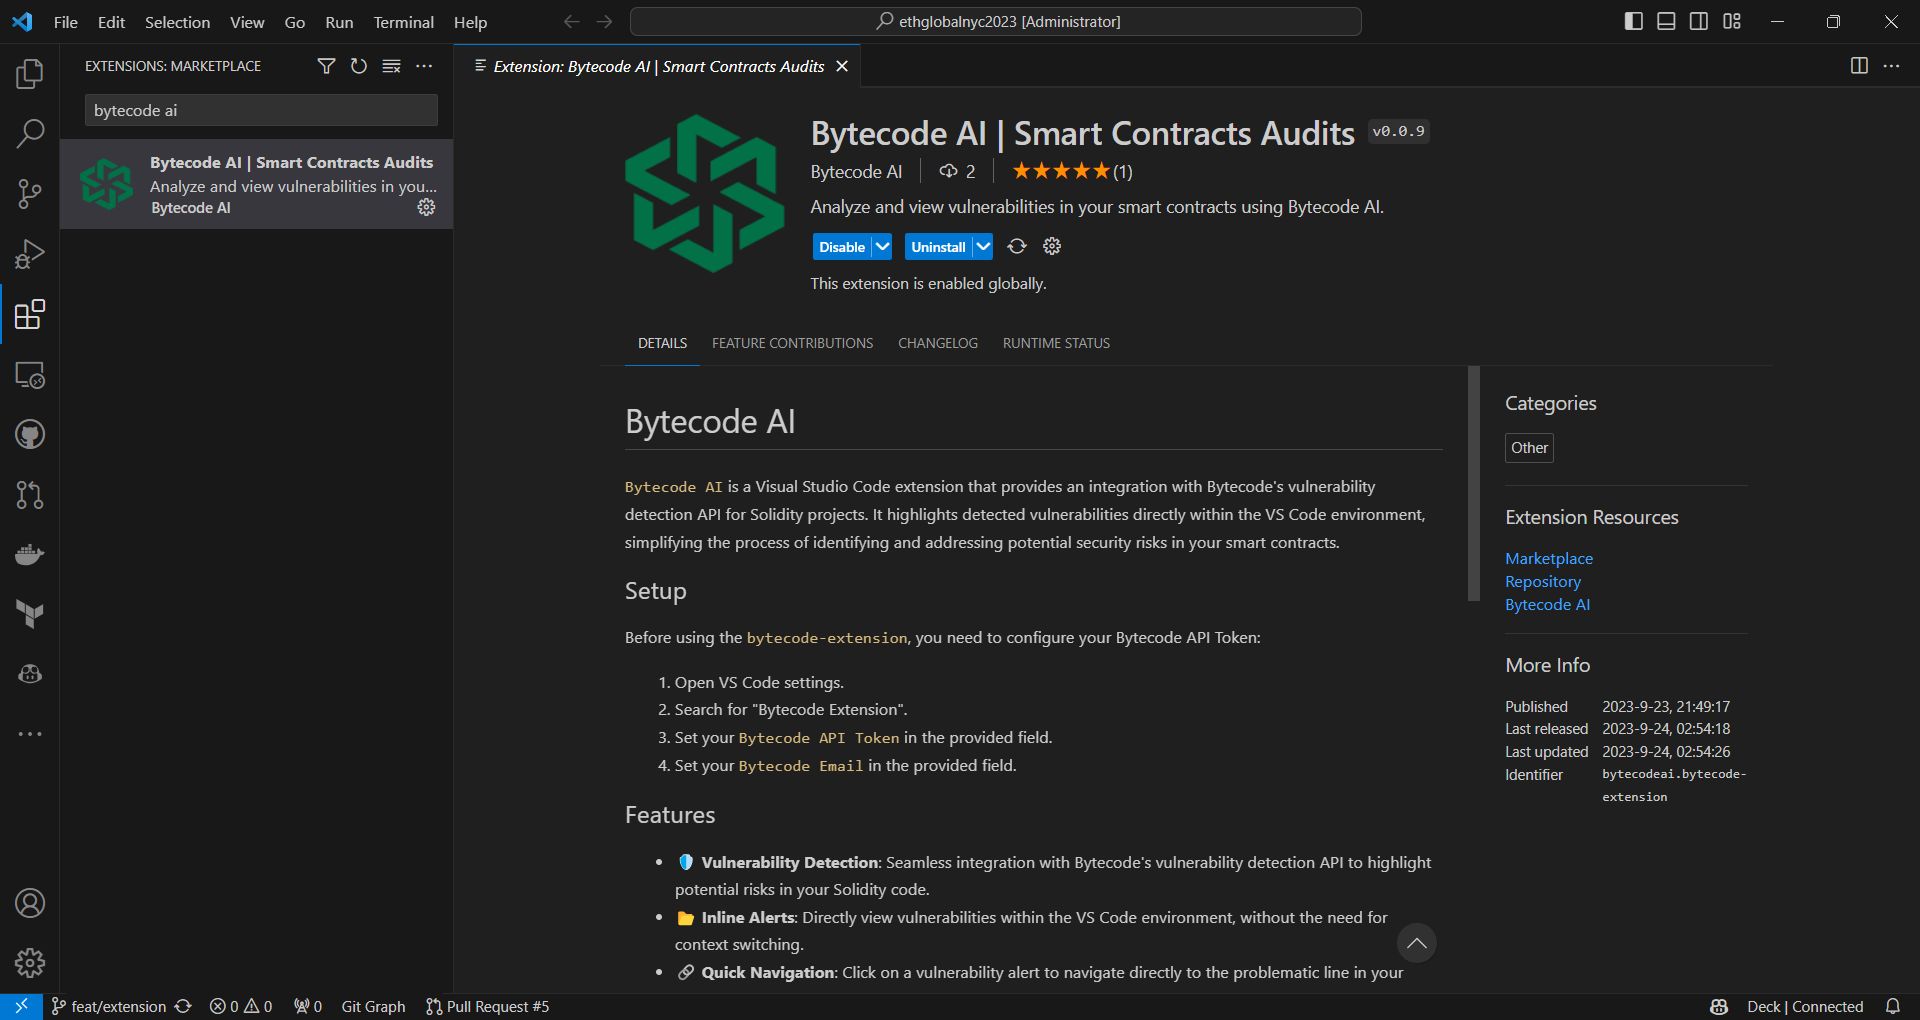Click the feat/extension branch in status bar
This screenshot has width=1920, height=1020.
109,1006
